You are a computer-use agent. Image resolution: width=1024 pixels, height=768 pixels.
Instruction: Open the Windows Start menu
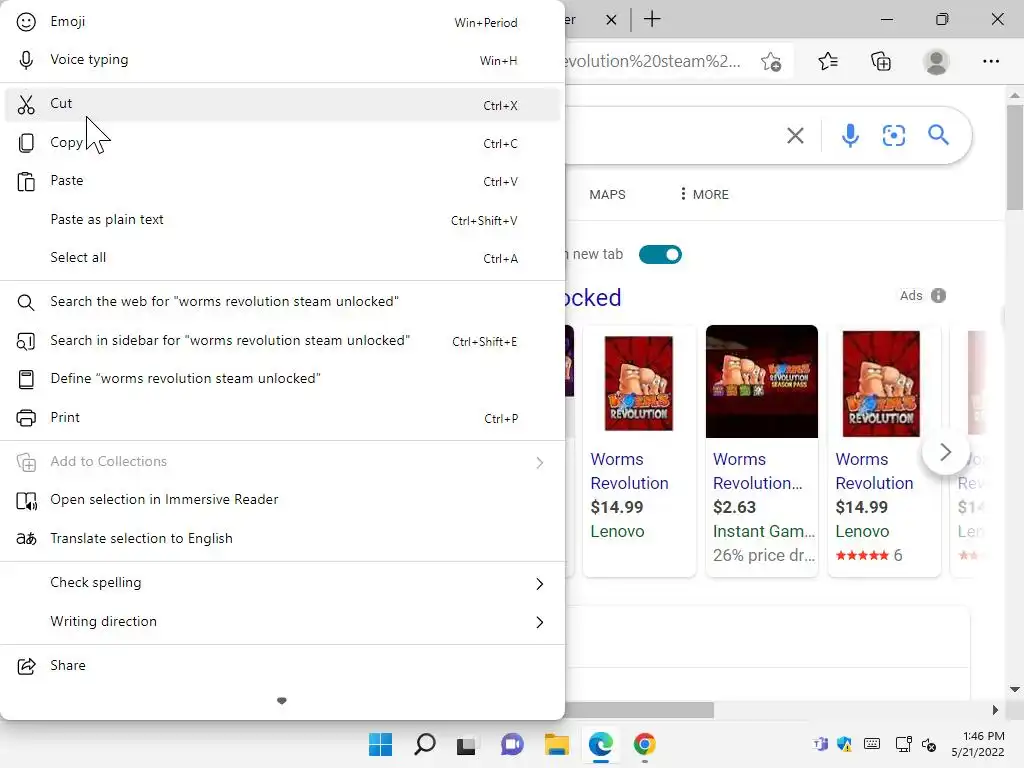pos(380,744)
